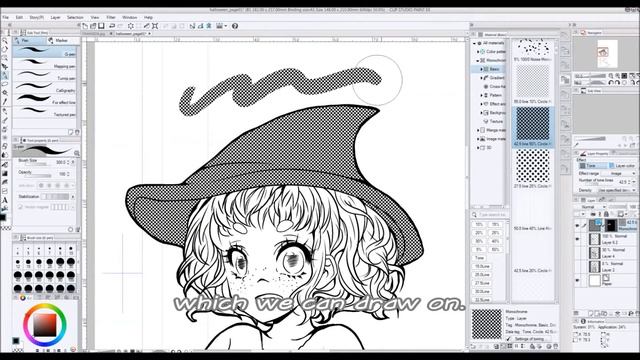The width and height of the screenshot is (640, 360).
Task: Click the 10% tag button
Action: 479,224
